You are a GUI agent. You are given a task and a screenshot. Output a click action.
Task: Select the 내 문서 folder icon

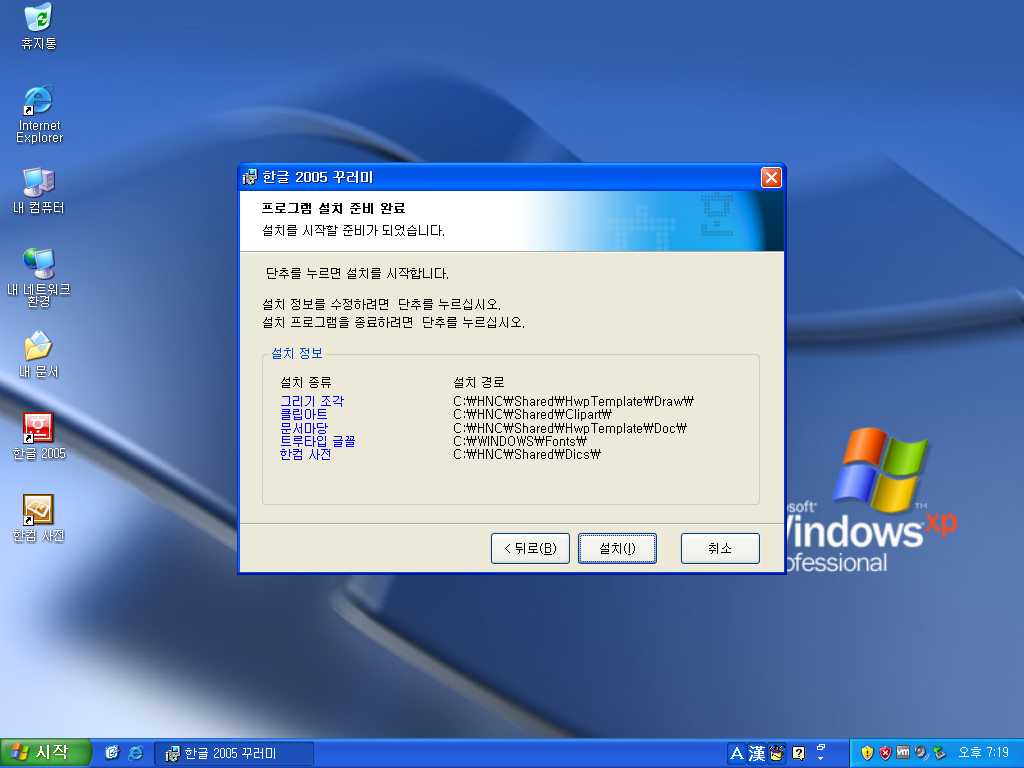click(39, 355)
